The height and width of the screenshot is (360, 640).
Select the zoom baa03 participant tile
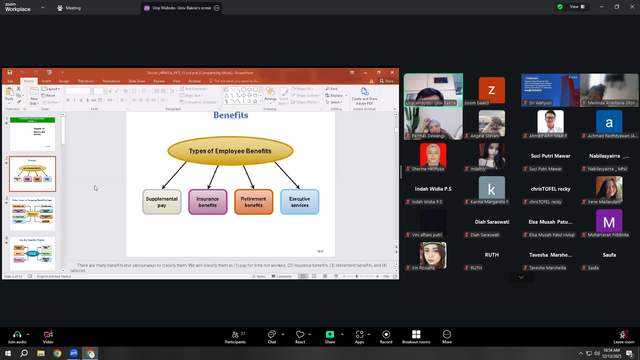tap(491, 90)
